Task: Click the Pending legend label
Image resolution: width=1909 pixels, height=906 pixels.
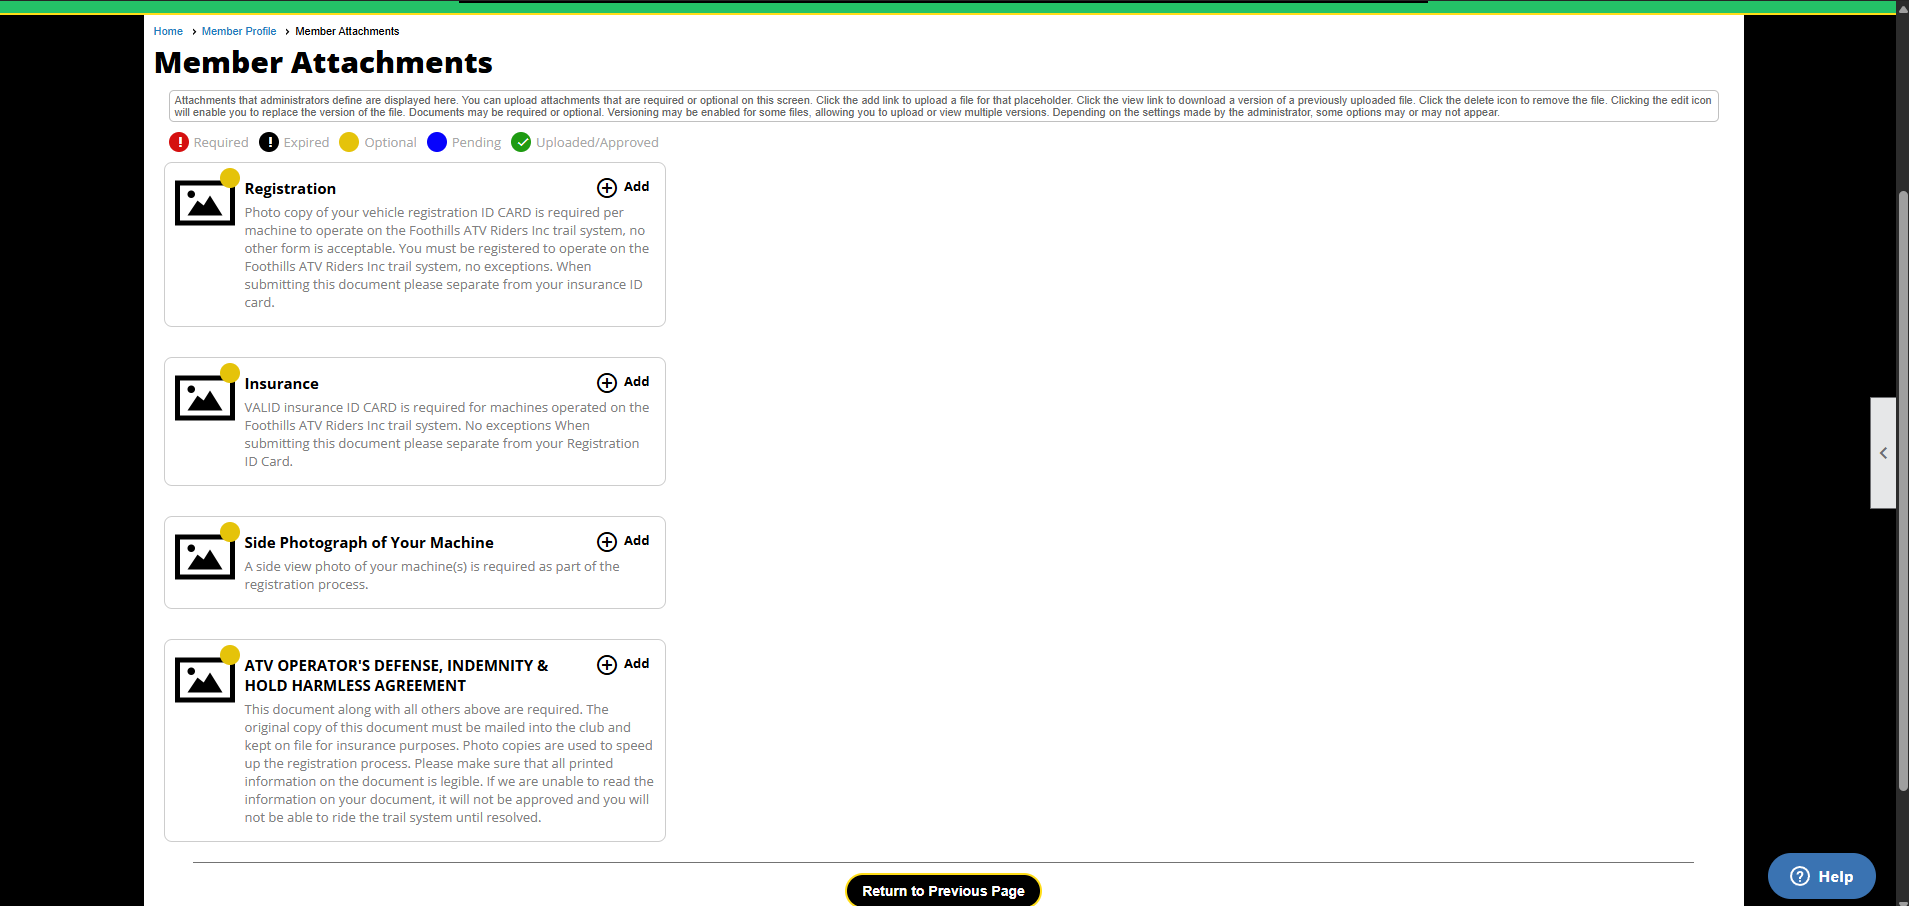Action: point(476,143)
